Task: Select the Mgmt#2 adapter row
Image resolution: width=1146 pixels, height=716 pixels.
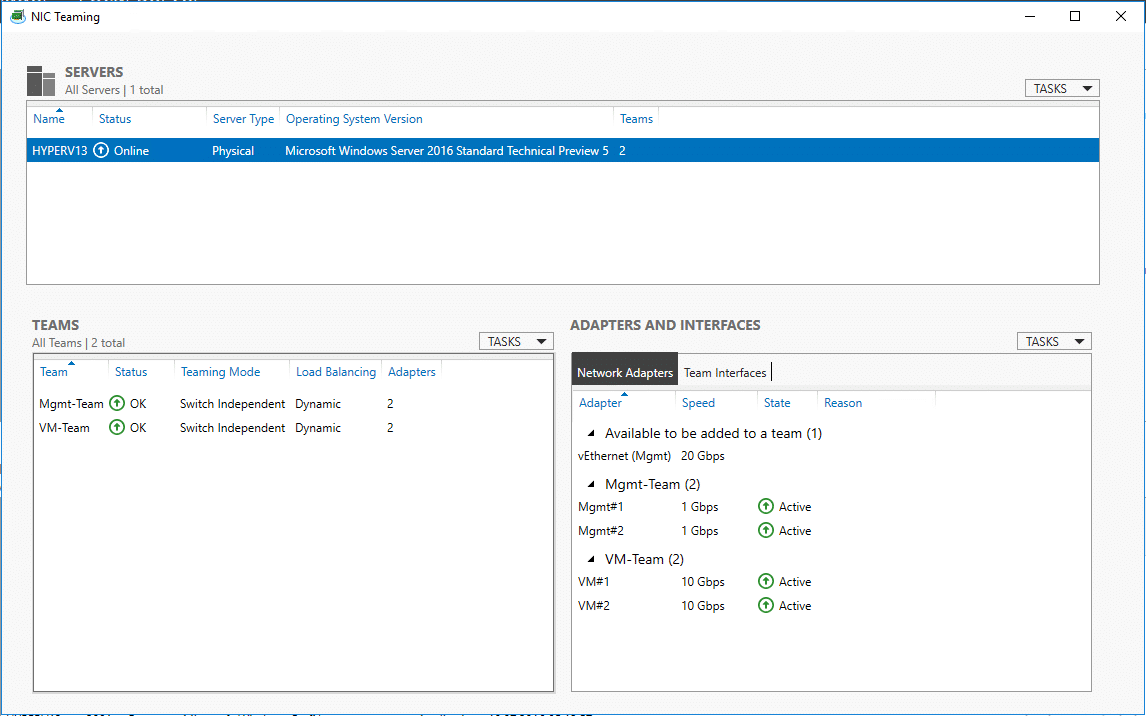Action: [831, 530]
